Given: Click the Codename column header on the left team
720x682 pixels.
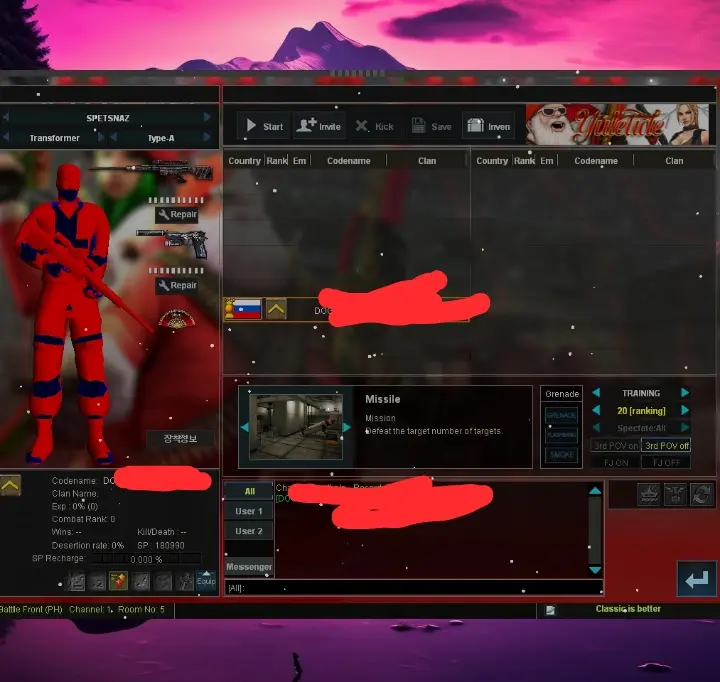Looking at the screenshot, I should [x=349, y=161].
